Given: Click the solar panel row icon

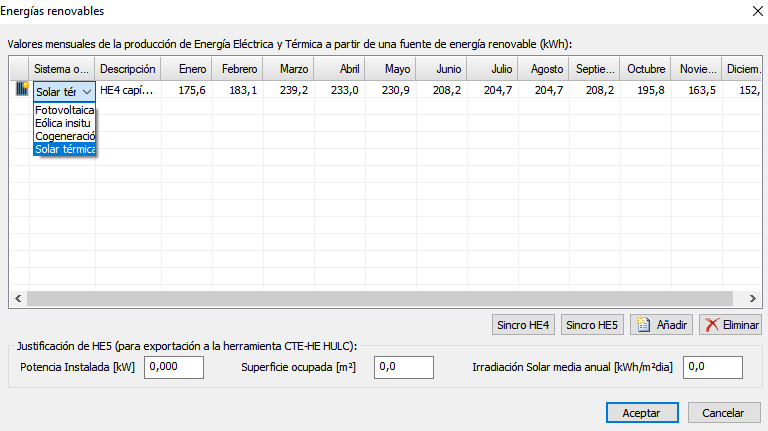Looking at the screenshot, I should (20, 90).
